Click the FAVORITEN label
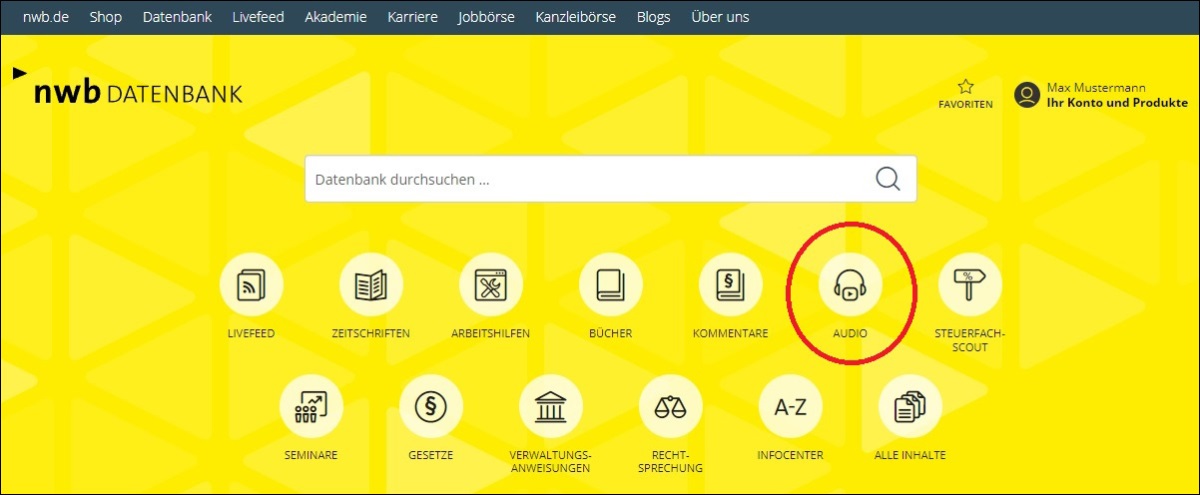The image size is (1200, 495). pyautogui.click(x=965, y=104)
